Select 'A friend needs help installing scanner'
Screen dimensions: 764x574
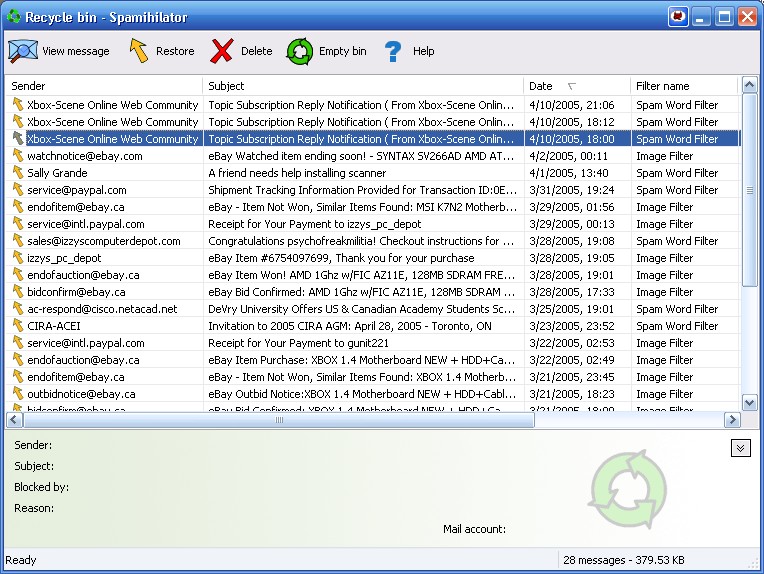pos(297,173)
